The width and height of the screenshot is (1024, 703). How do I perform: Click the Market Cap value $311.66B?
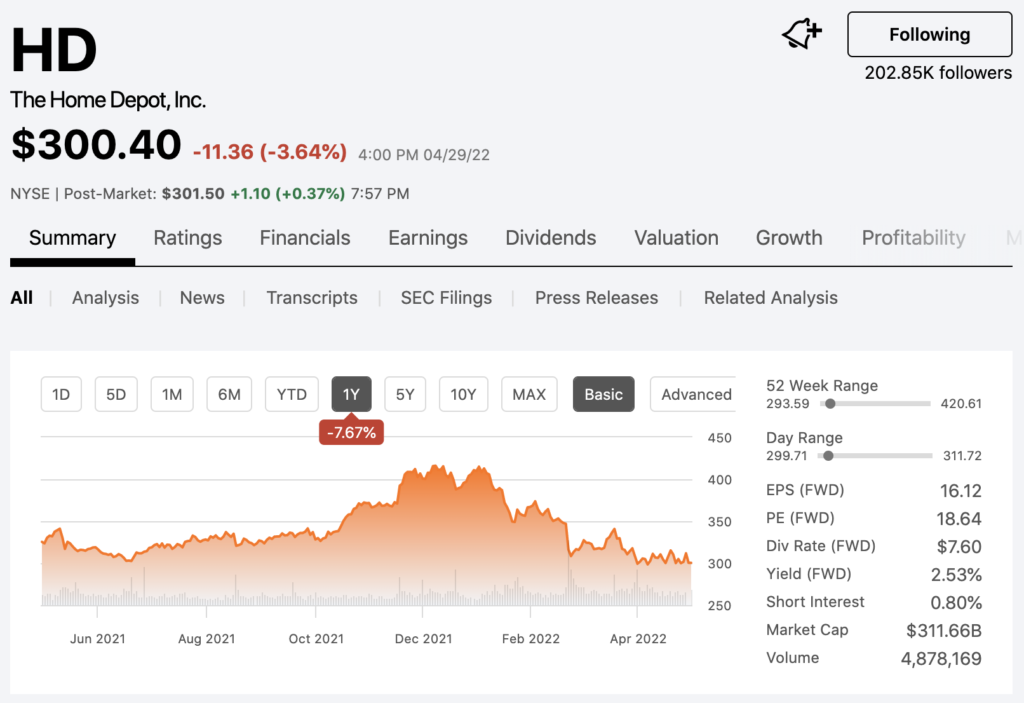944,630
